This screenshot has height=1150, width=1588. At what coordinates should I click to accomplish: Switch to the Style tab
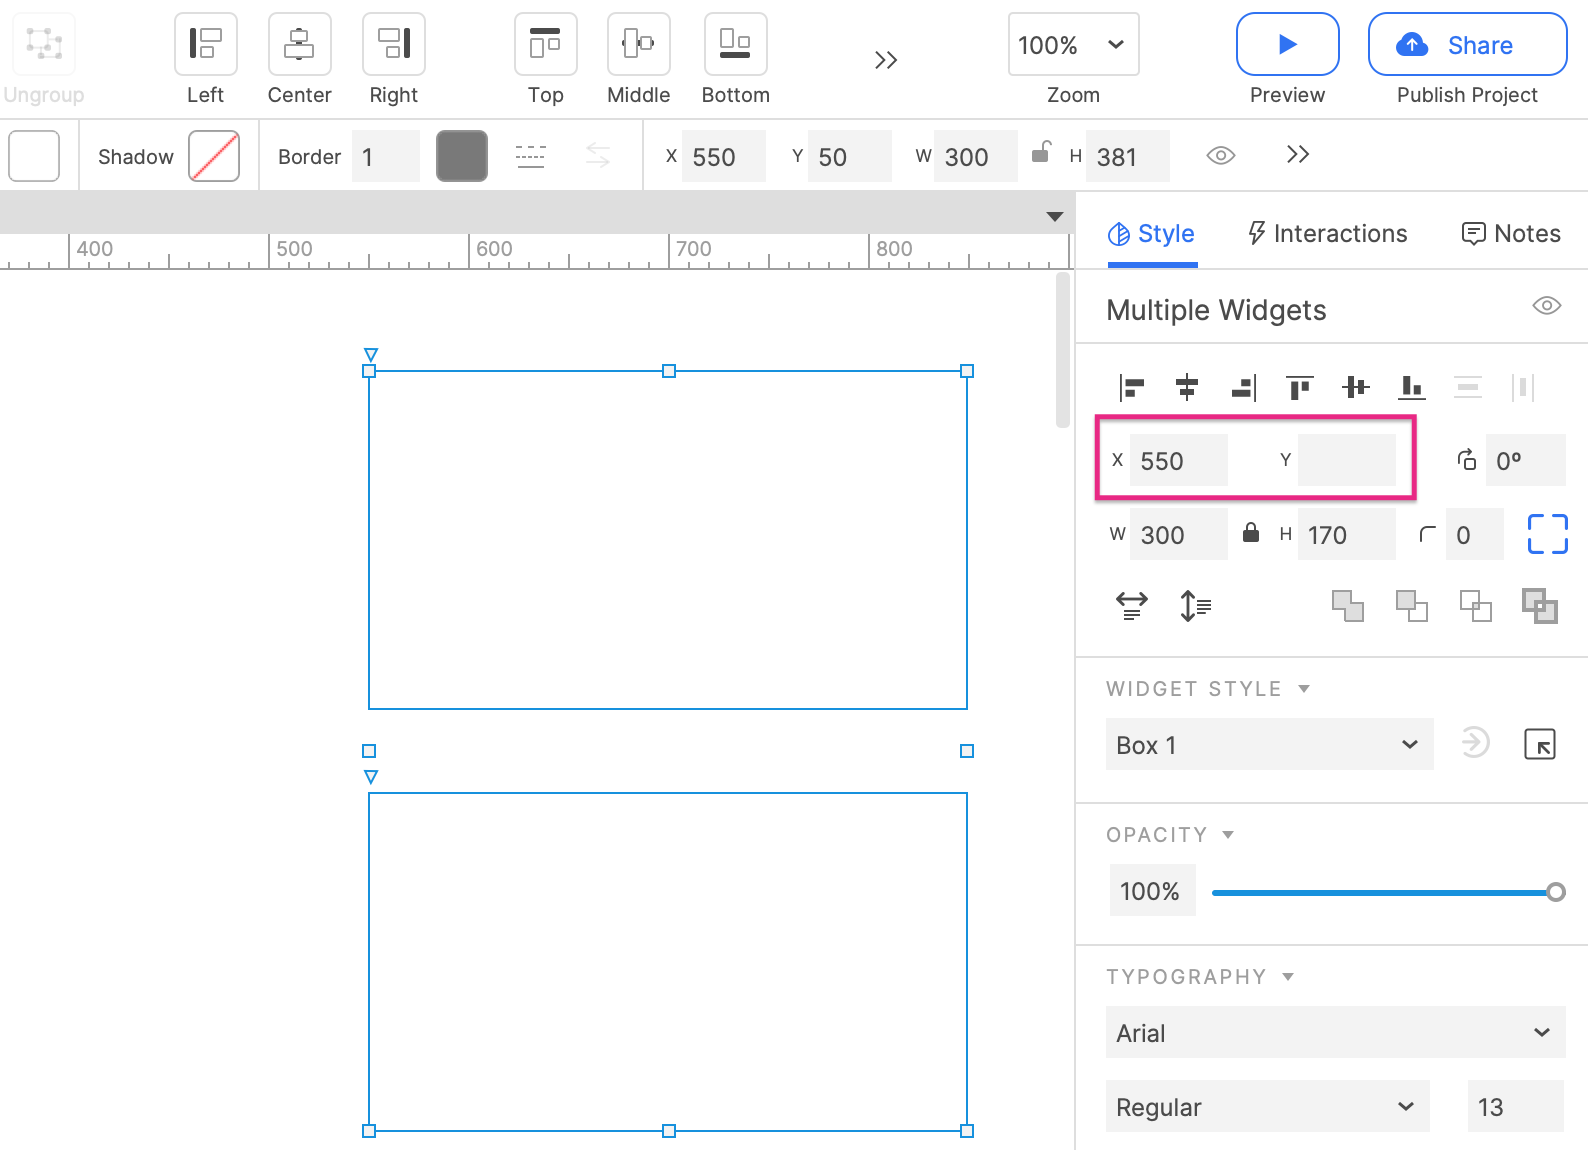tap(1152, 234)
